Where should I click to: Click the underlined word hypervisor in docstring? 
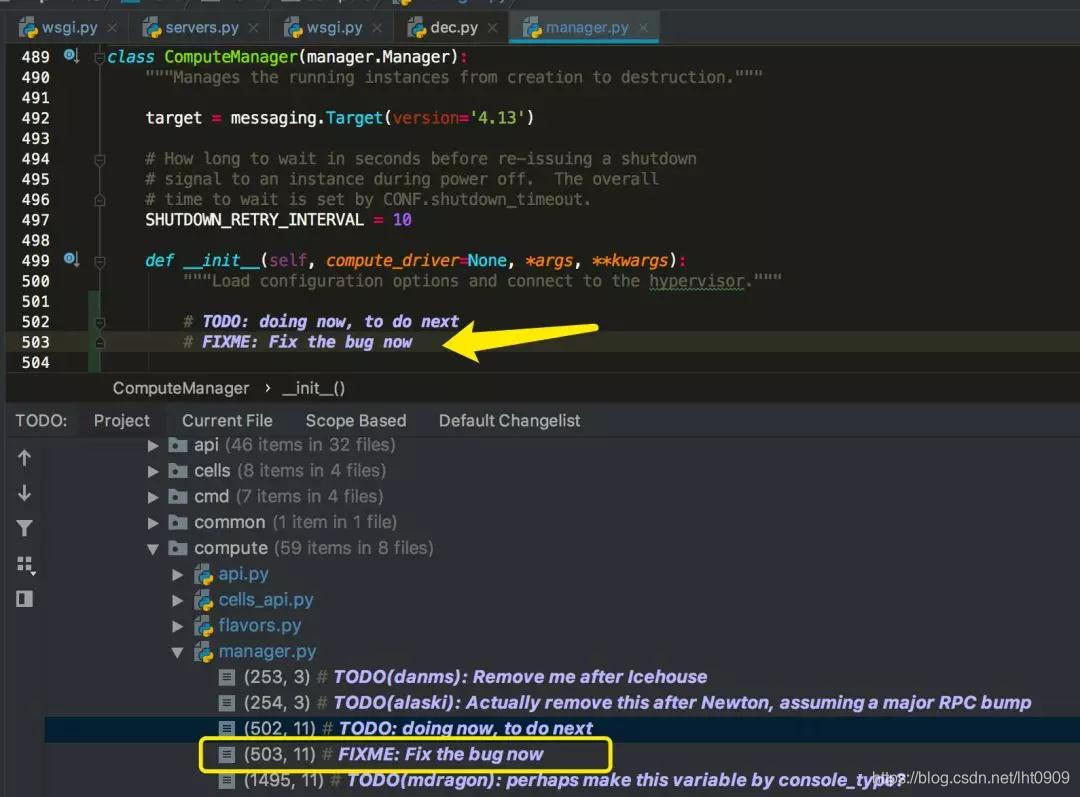[696, 282]
